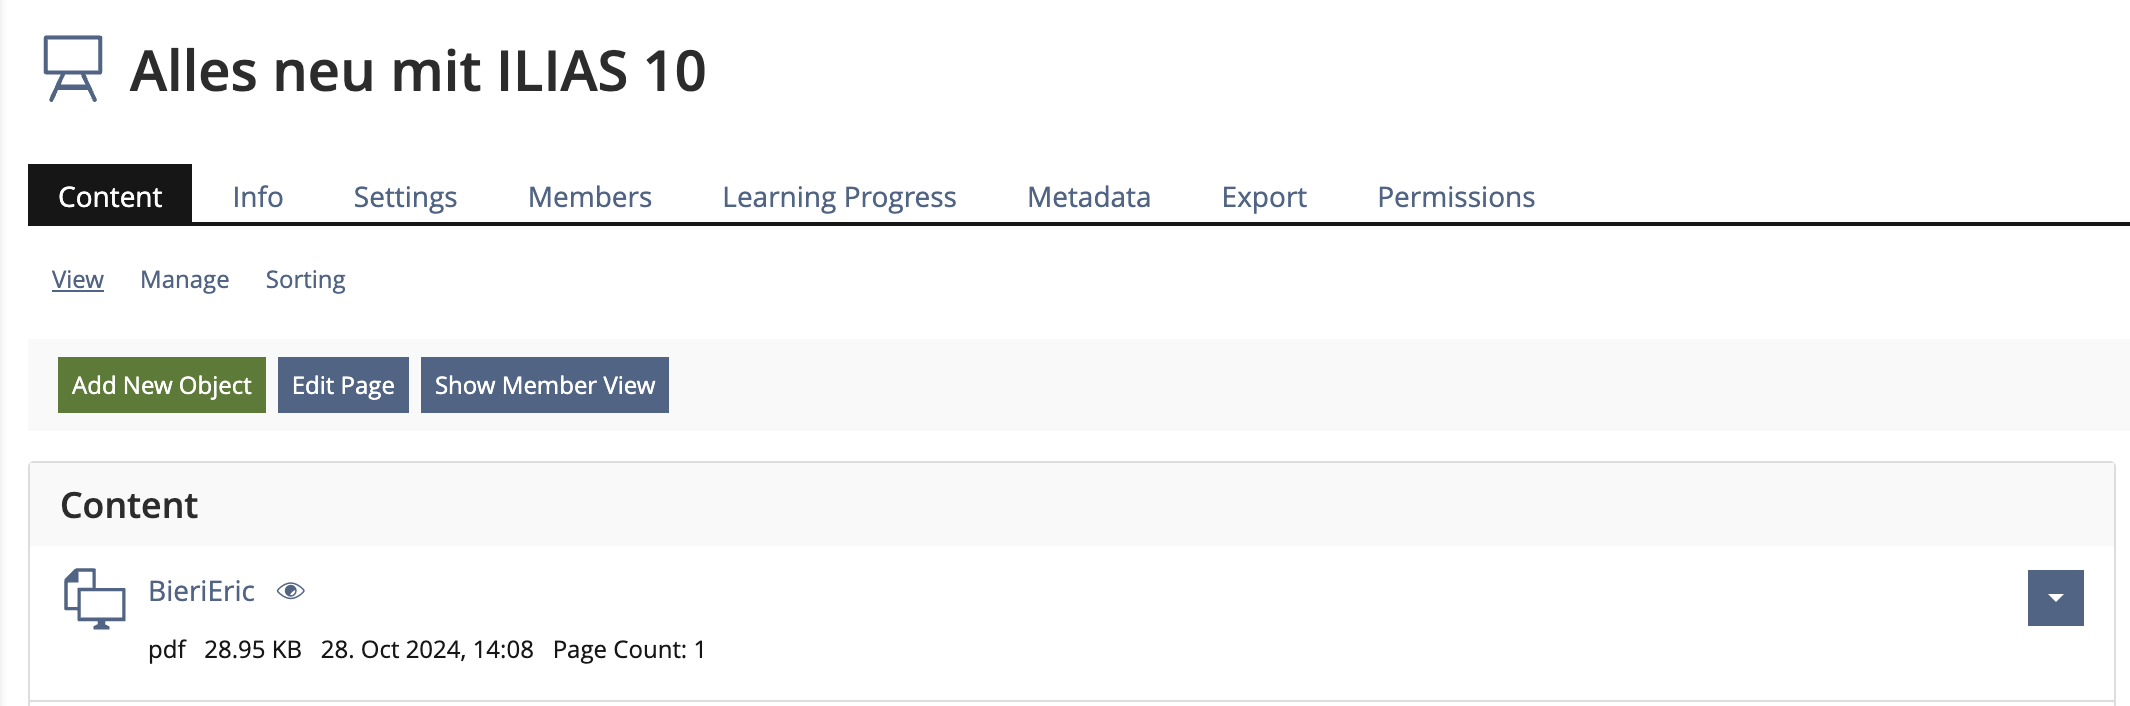Activate Show Member View
This screenshot has height=706, width=2130.
click(x=544, y=385)
